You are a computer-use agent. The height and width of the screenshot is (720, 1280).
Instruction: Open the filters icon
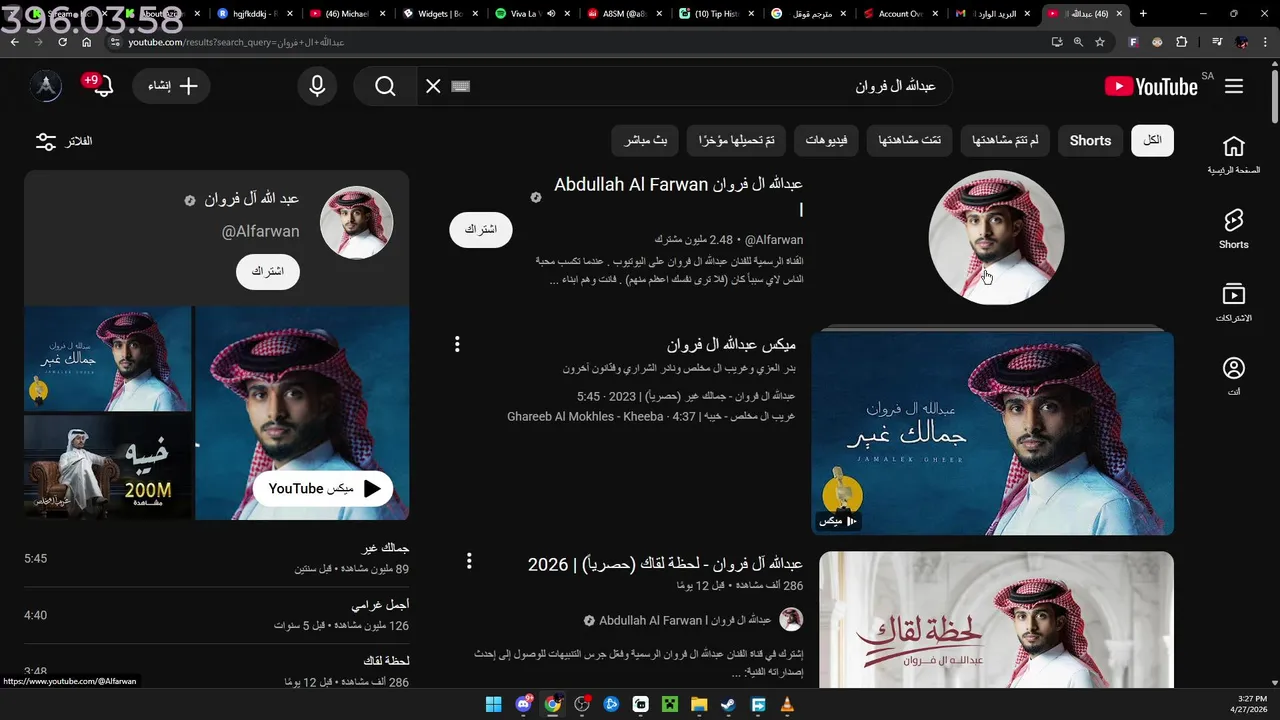coord(46,141)
